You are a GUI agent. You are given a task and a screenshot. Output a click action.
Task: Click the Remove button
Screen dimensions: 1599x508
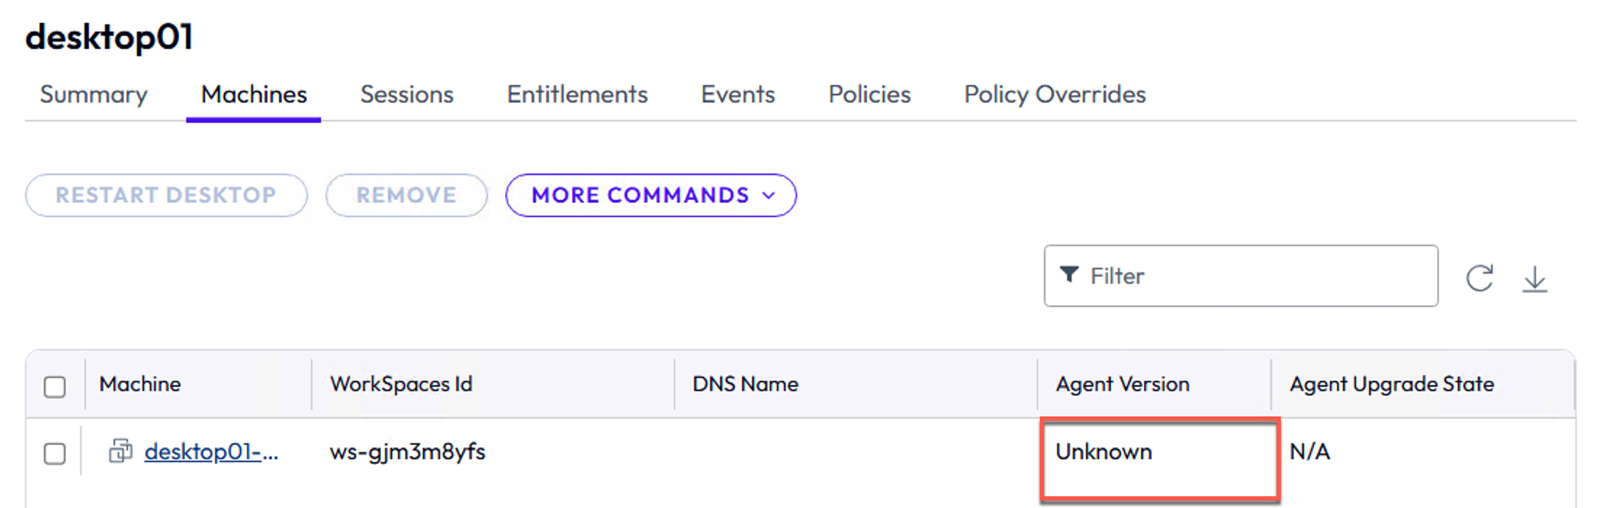[406, 195]
